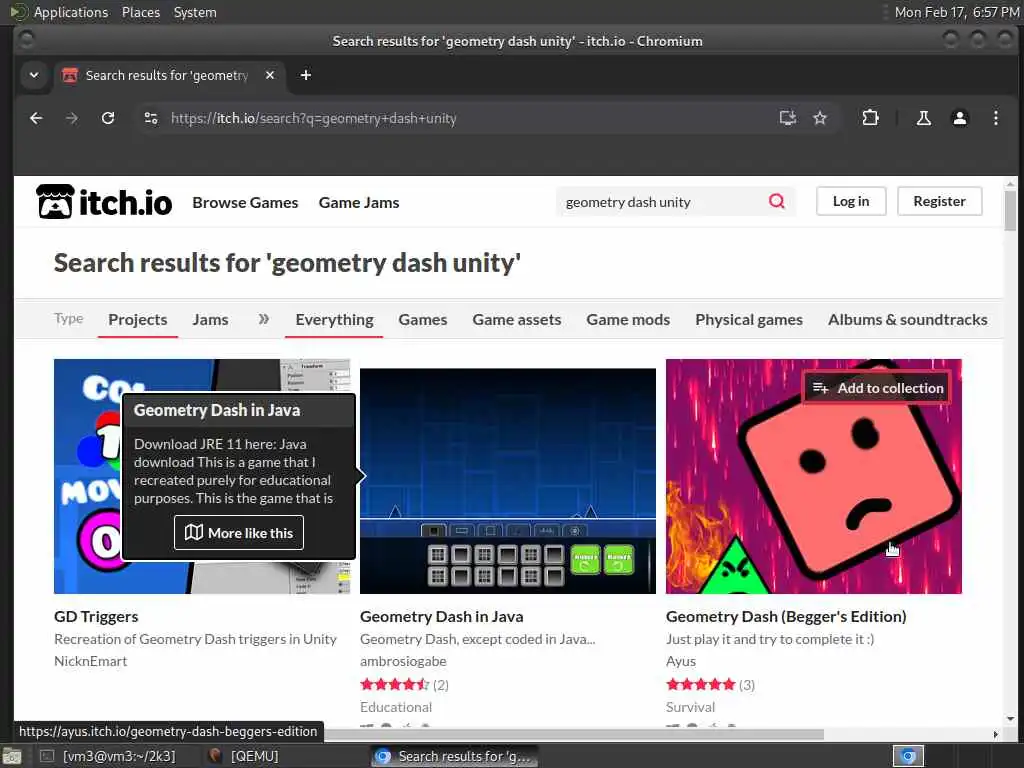Open the GD Triggers title link
1024x768 pixels.
[96, 616]
